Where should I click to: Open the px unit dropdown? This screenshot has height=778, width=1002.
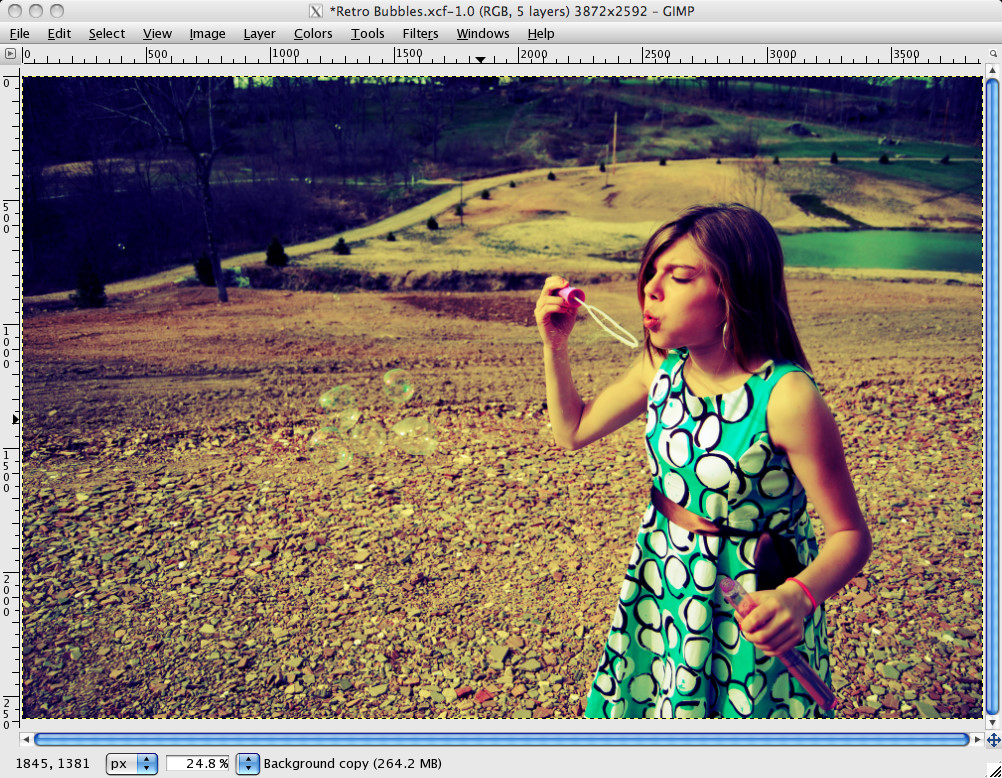[131, 763]
